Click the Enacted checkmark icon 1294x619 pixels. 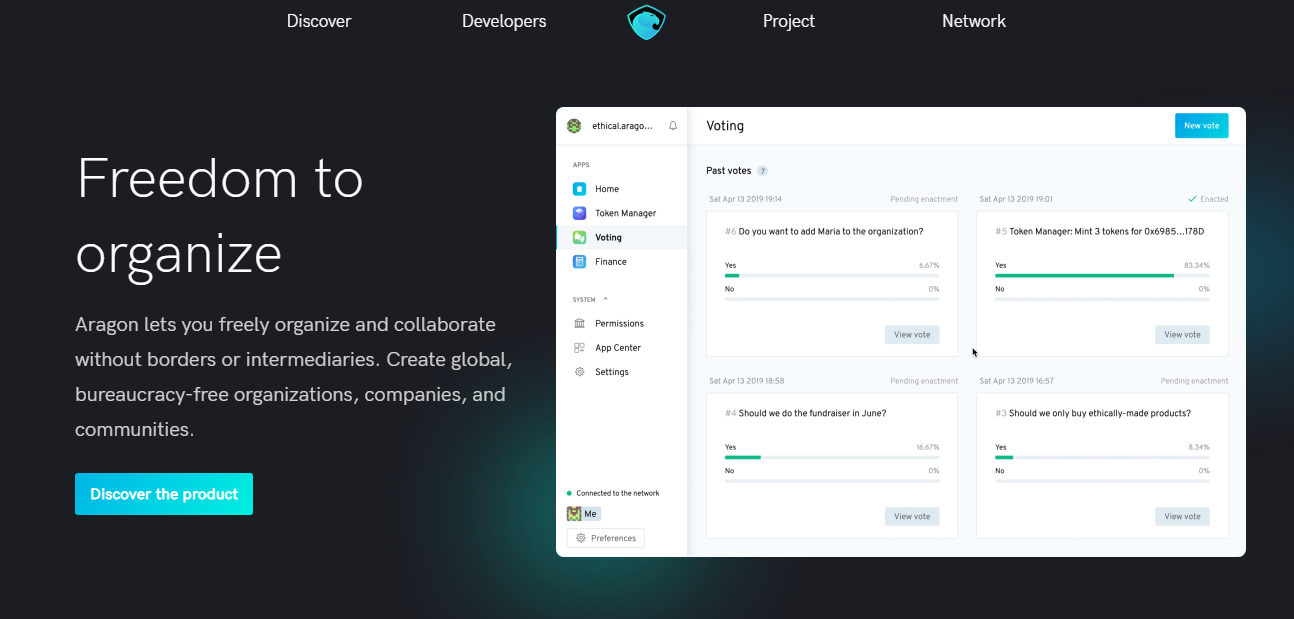[1192, 199]
